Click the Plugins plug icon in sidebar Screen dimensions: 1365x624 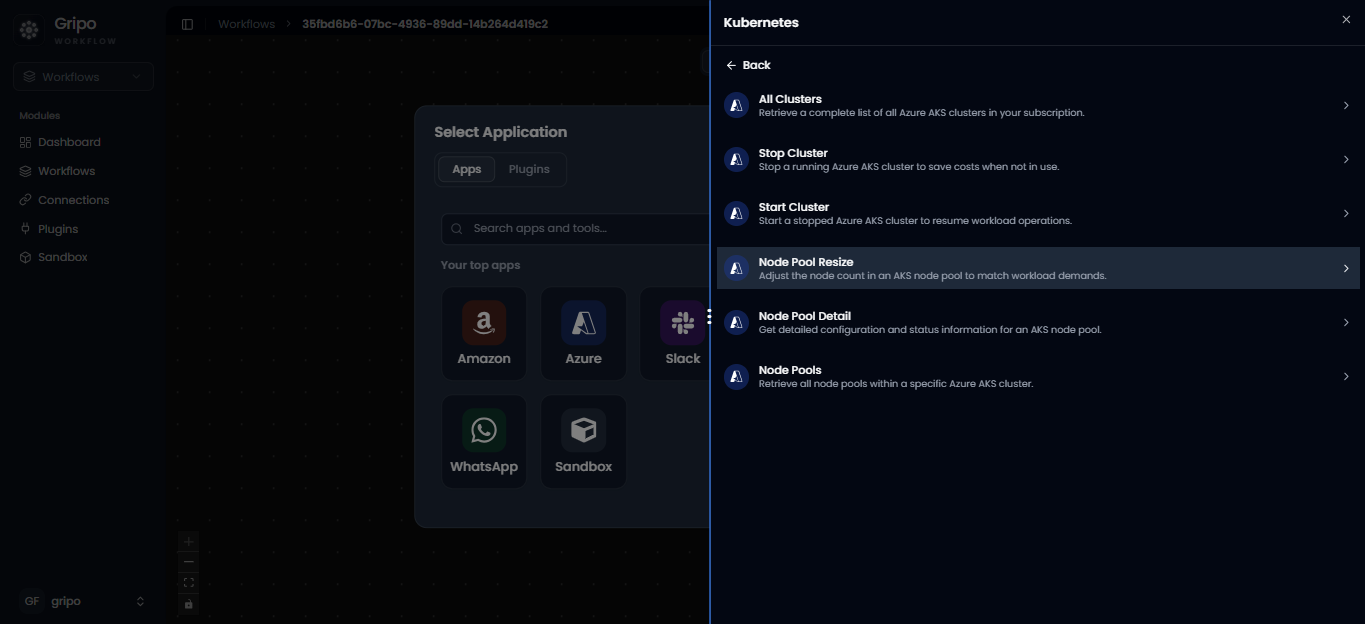coord(26,229)
